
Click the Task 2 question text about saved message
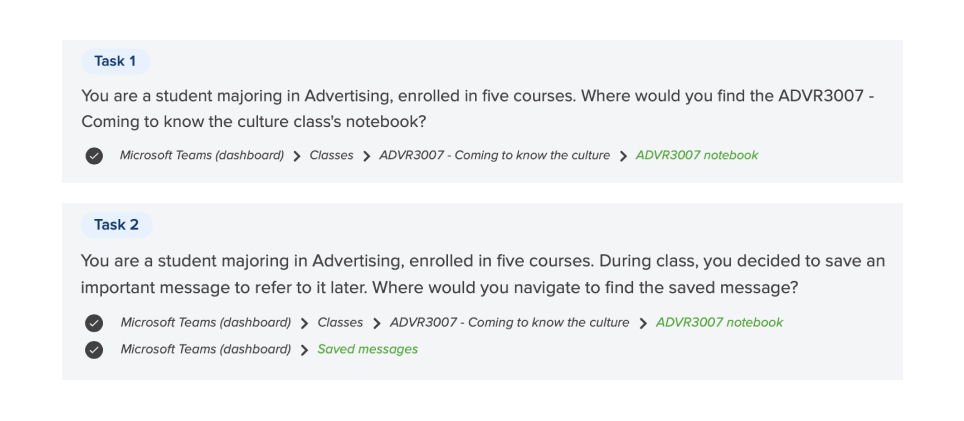[x=483, y=274]
